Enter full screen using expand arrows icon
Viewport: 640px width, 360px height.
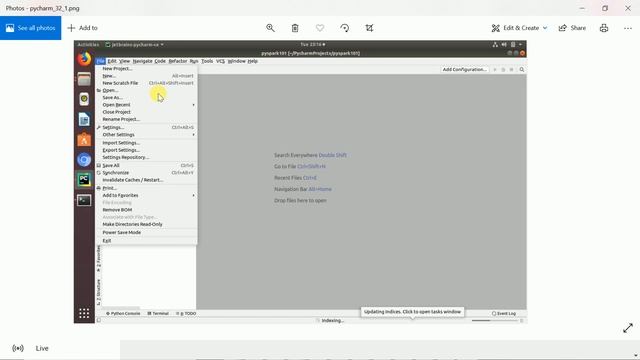coord(628,328)
